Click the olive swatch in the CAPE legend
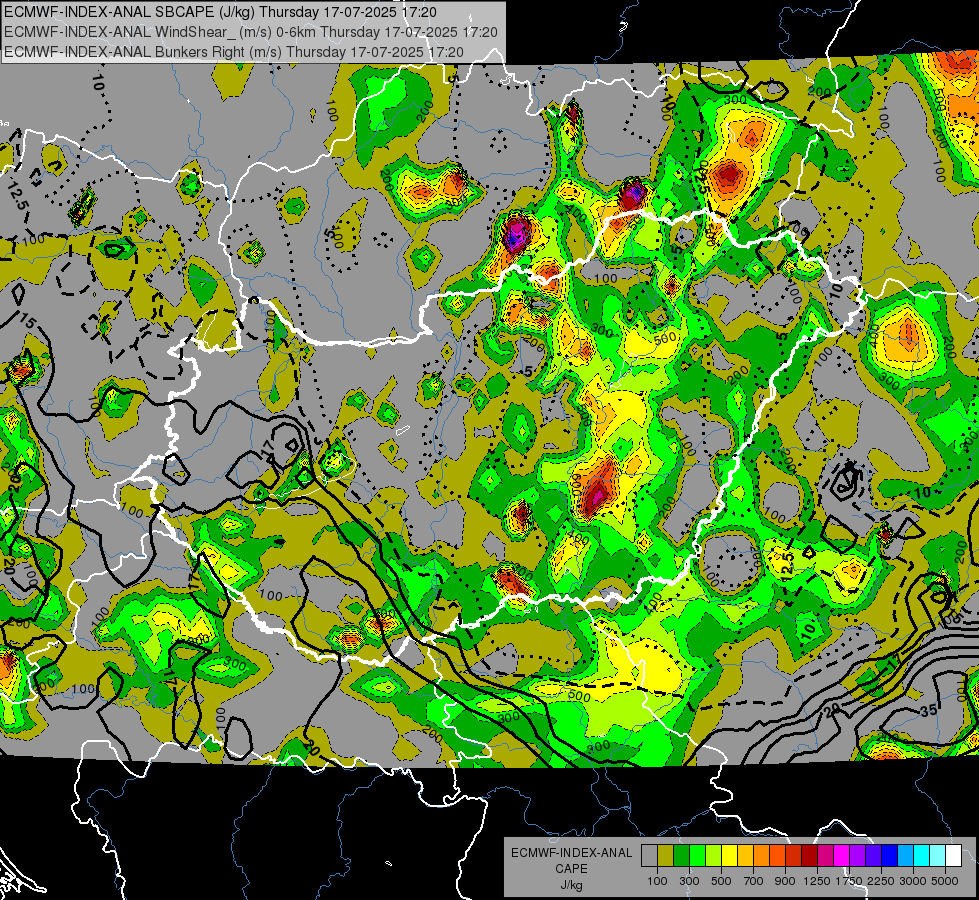 click(666, 856)
